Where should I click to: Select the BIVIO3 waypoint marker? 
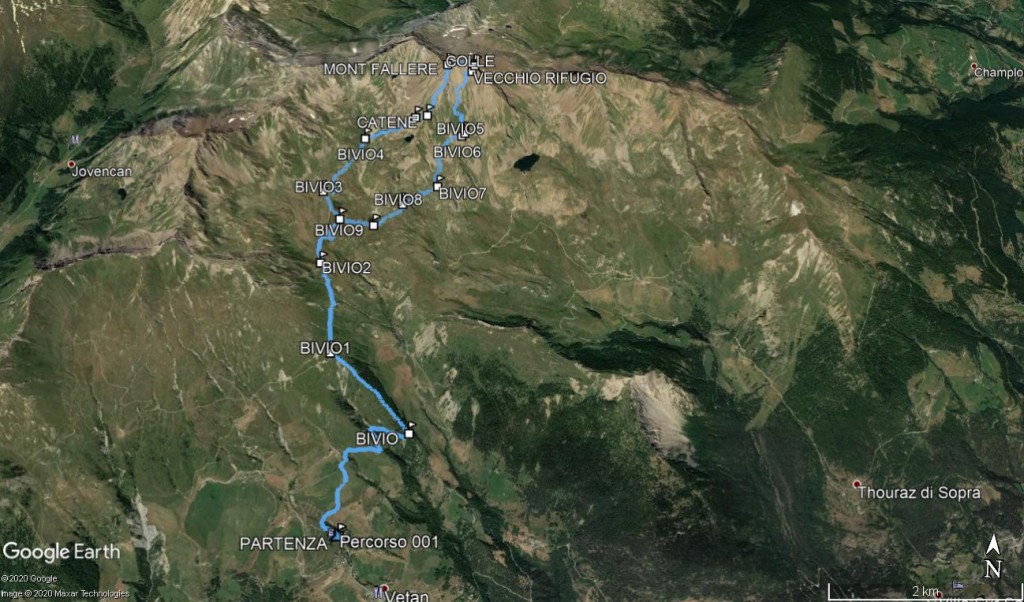[324, 190]
